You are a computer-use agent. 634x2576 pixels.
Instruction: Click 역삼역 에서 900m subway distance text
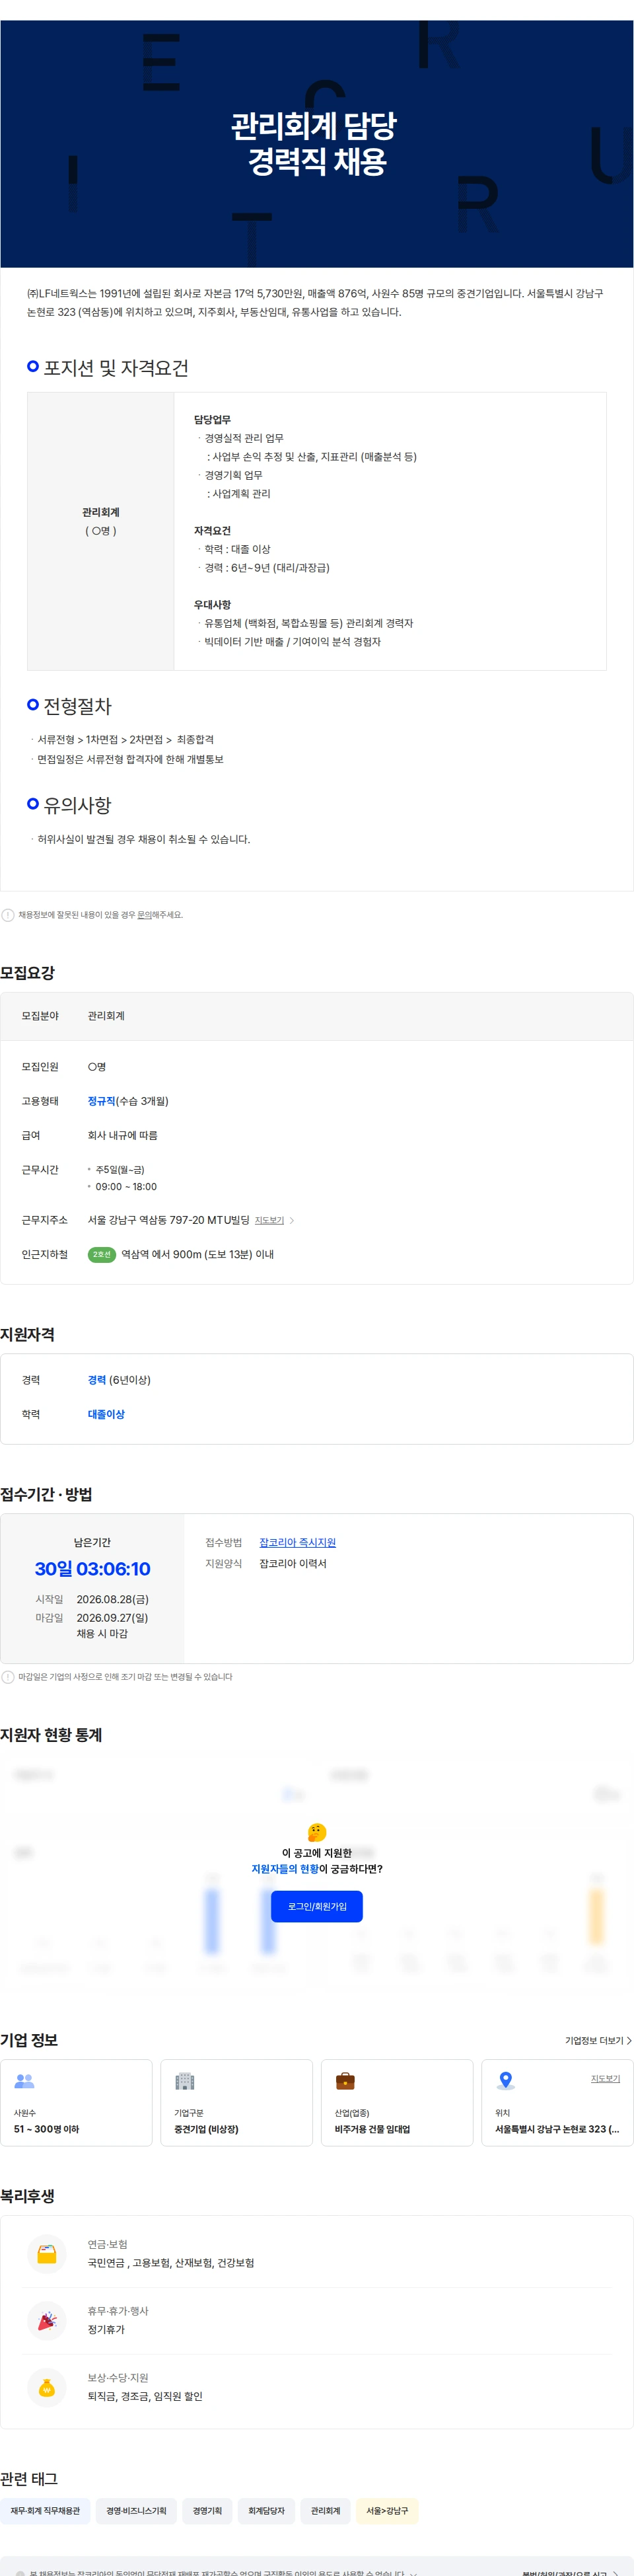tap(197, 1254)
